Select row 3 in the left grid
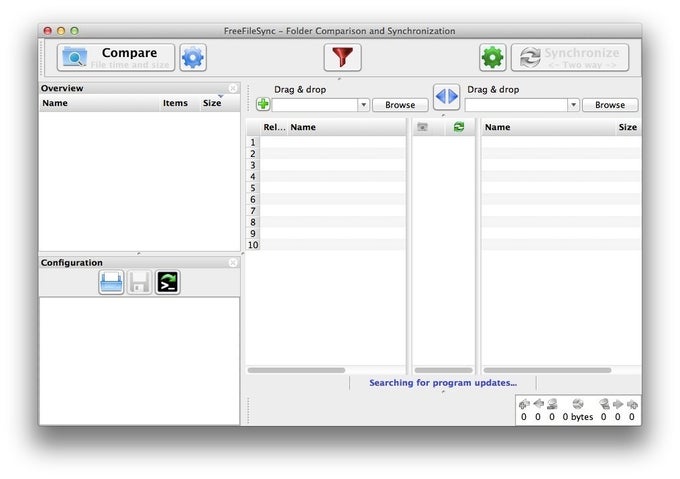The height and width of the screenshot is (479, 680). point(326,165)
